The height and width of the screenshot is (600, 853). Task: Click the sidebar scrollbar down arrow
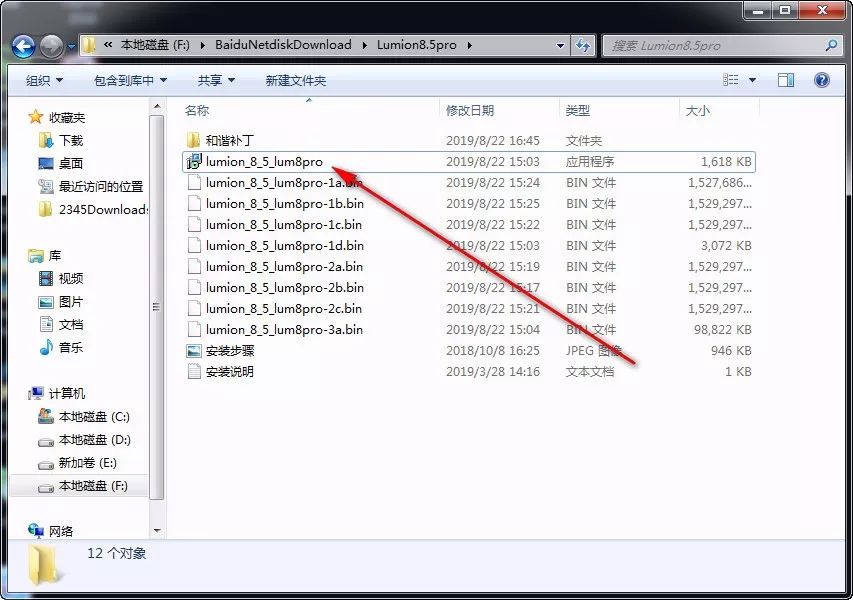click(157, 530)
